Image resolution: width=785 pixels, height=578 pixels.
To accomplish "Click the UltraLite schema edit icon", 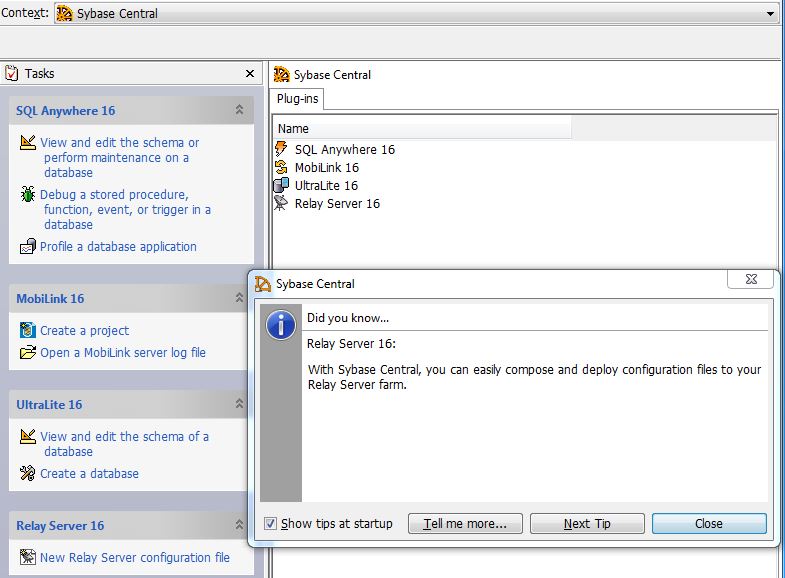I will 28,436.
